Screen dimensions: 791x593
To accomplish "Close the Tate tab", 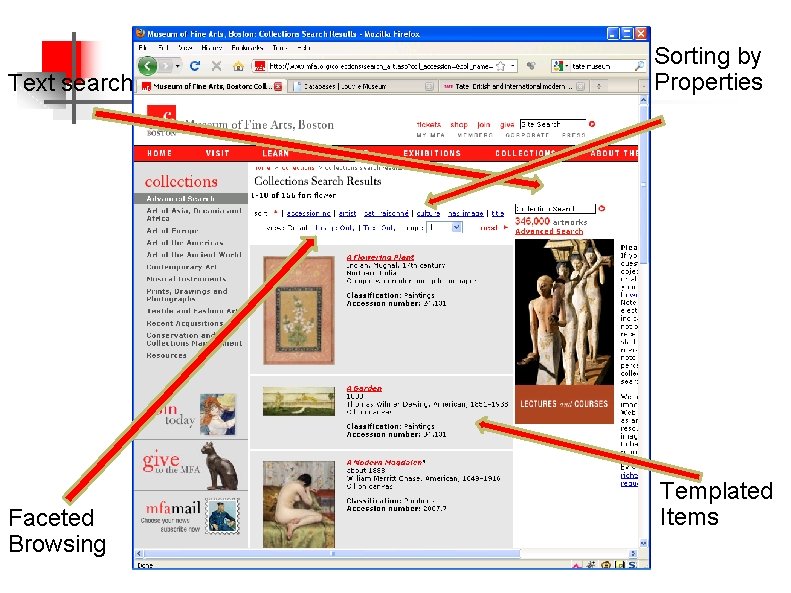I will tap(581, 86).
